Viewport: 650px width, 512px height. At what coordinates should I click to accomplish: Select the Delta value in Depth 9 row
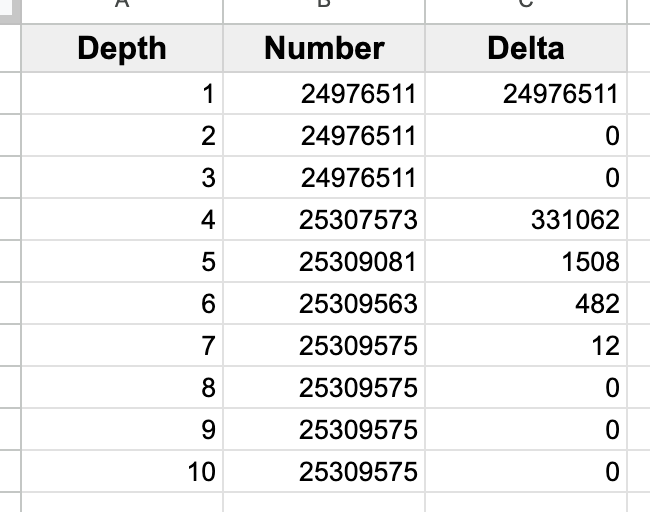(526, 429)
